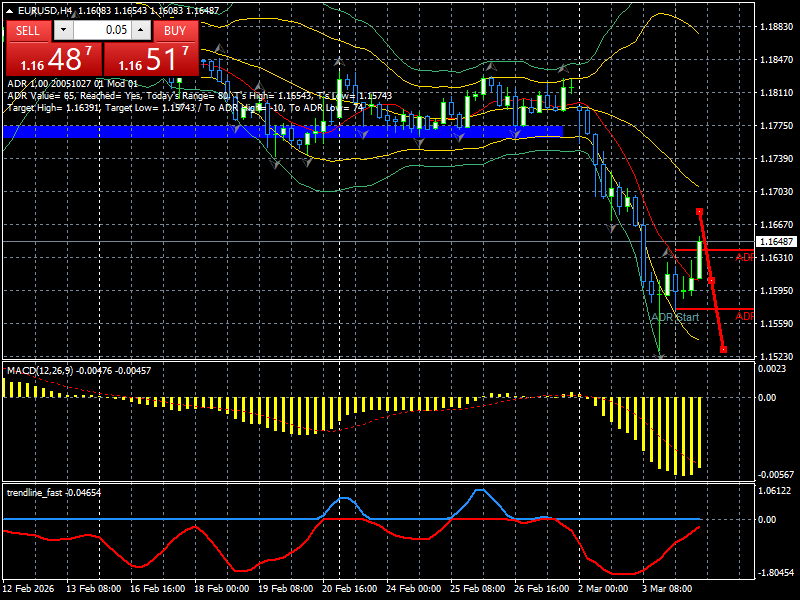Click the BUY button in one-click panel
Screen dimensions: 800x600
(x=175, y=31)
